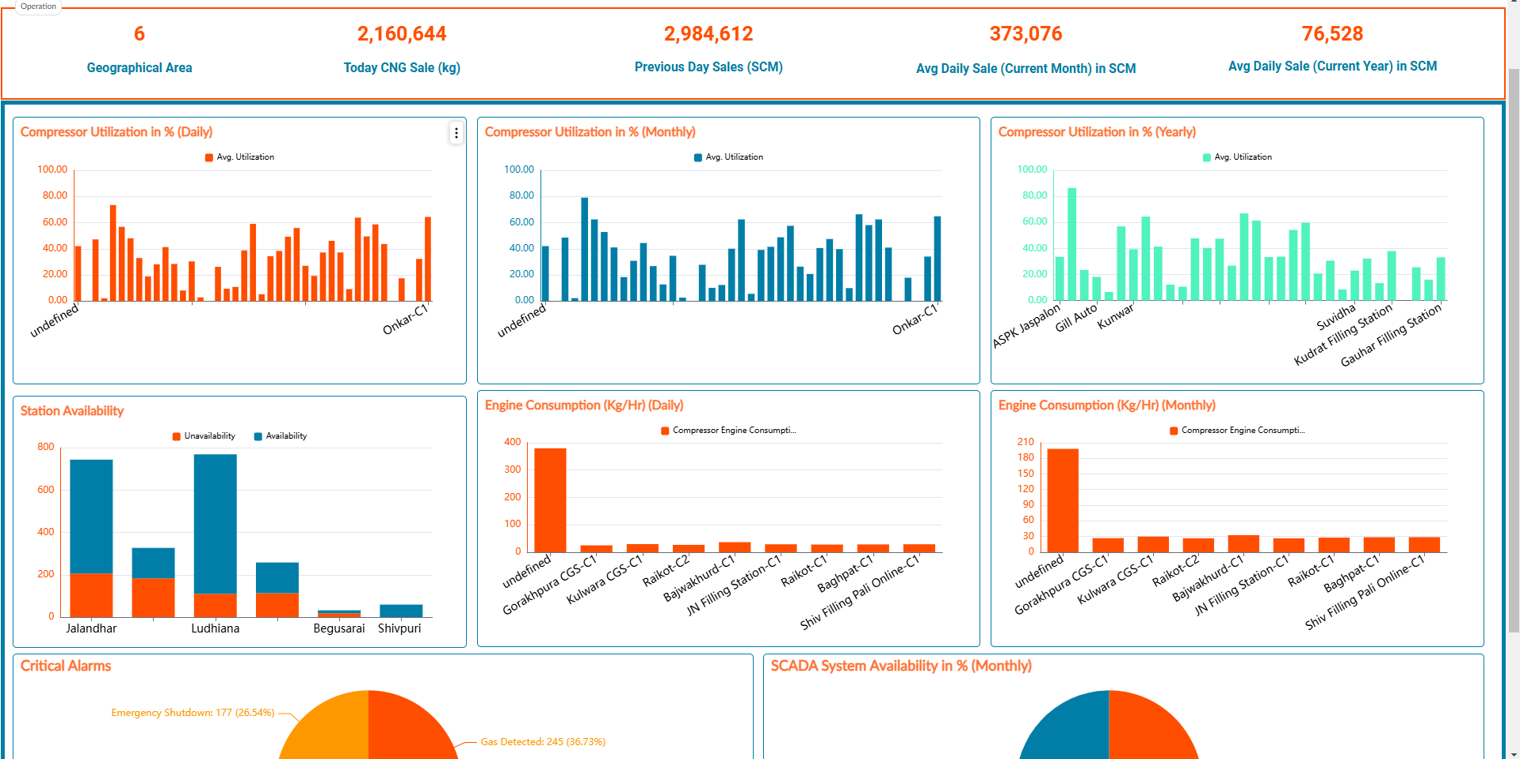Image resolution: width=1520 pixels, height=759 pixels.
Task: Click Previous Day Sales value 2,984,612
Action: pos(708,34)
